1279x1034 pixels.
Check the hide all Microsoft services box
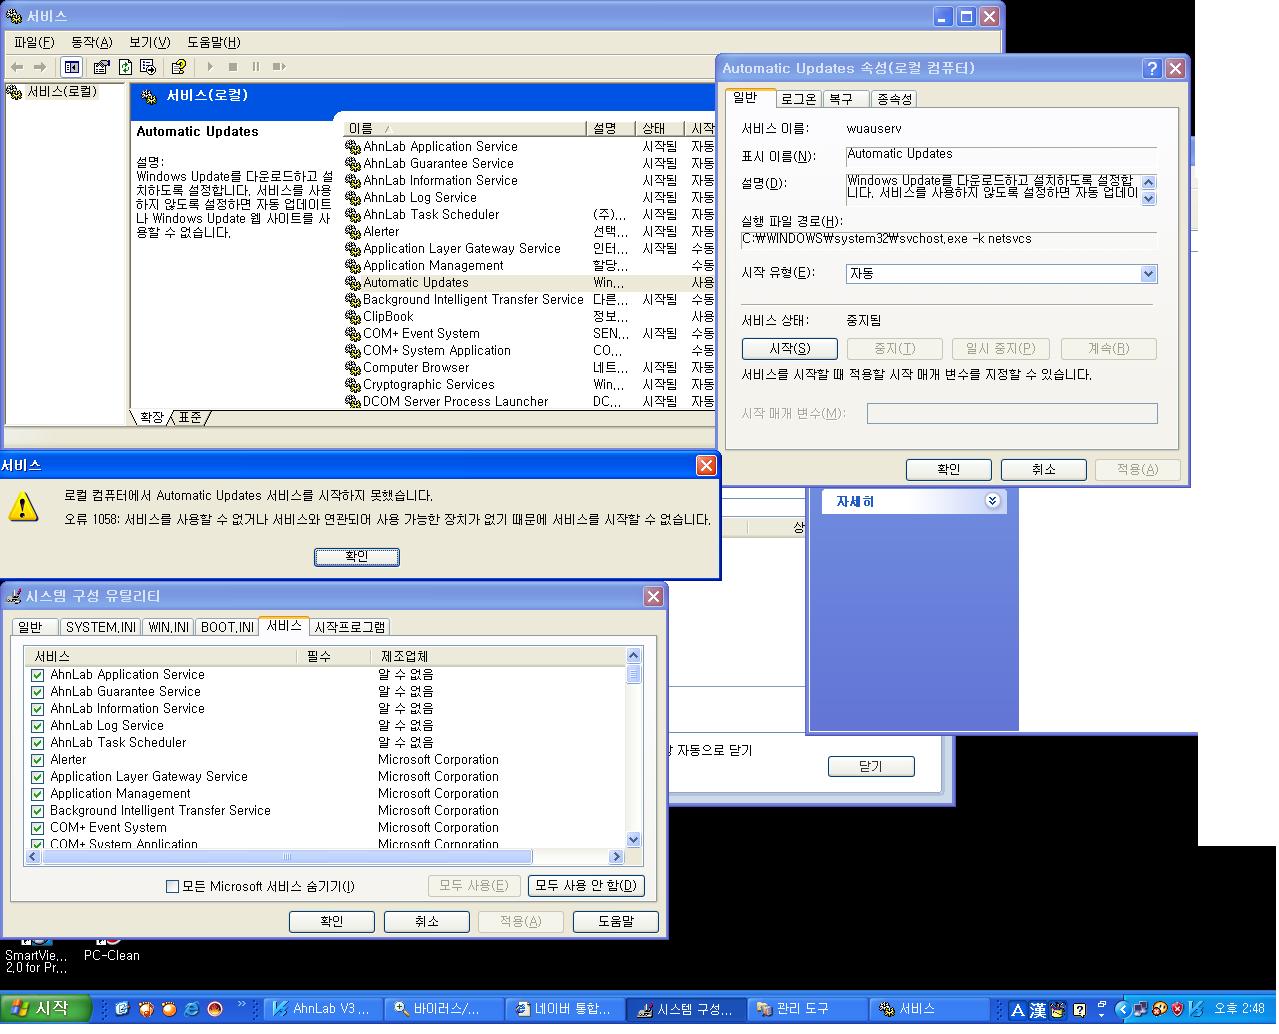pos(172,886)
